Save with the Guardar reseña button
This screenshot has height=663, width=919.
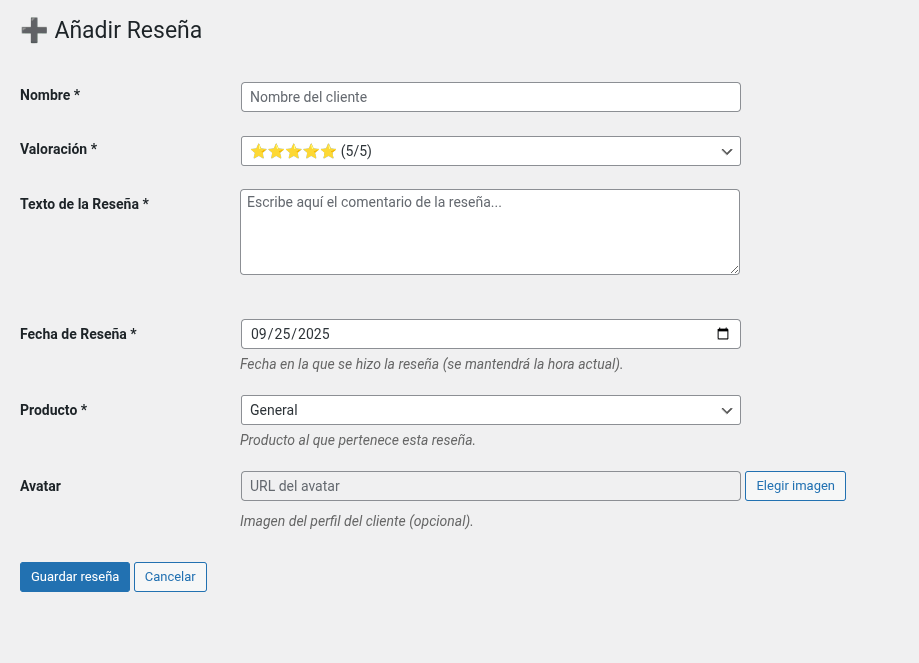75,577
